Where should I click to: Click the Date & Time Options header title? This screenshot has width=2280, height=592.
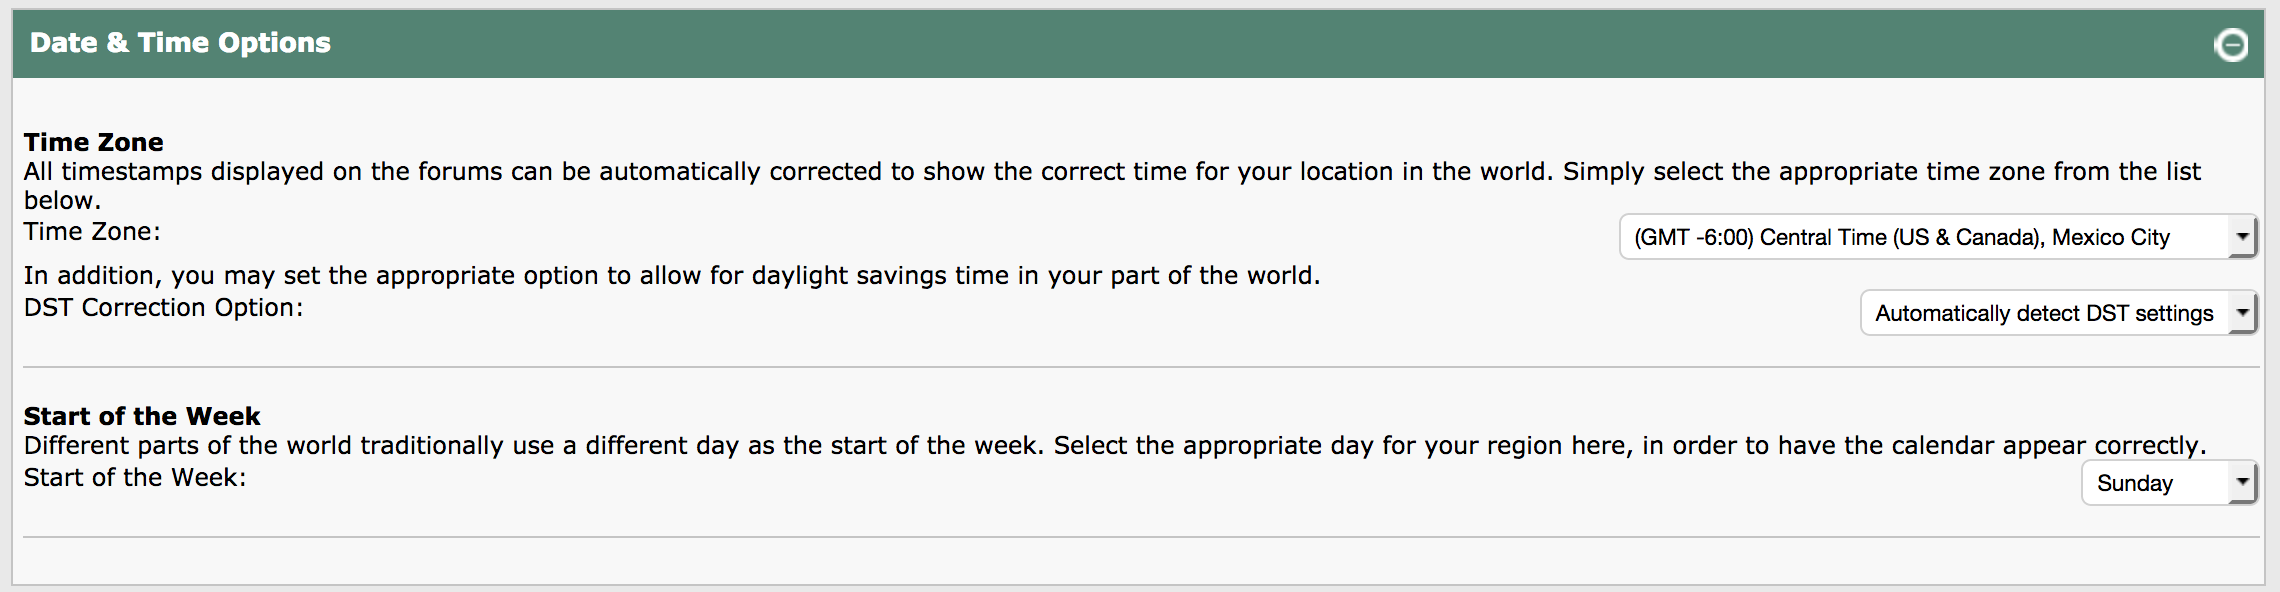[x=180, y=43]
